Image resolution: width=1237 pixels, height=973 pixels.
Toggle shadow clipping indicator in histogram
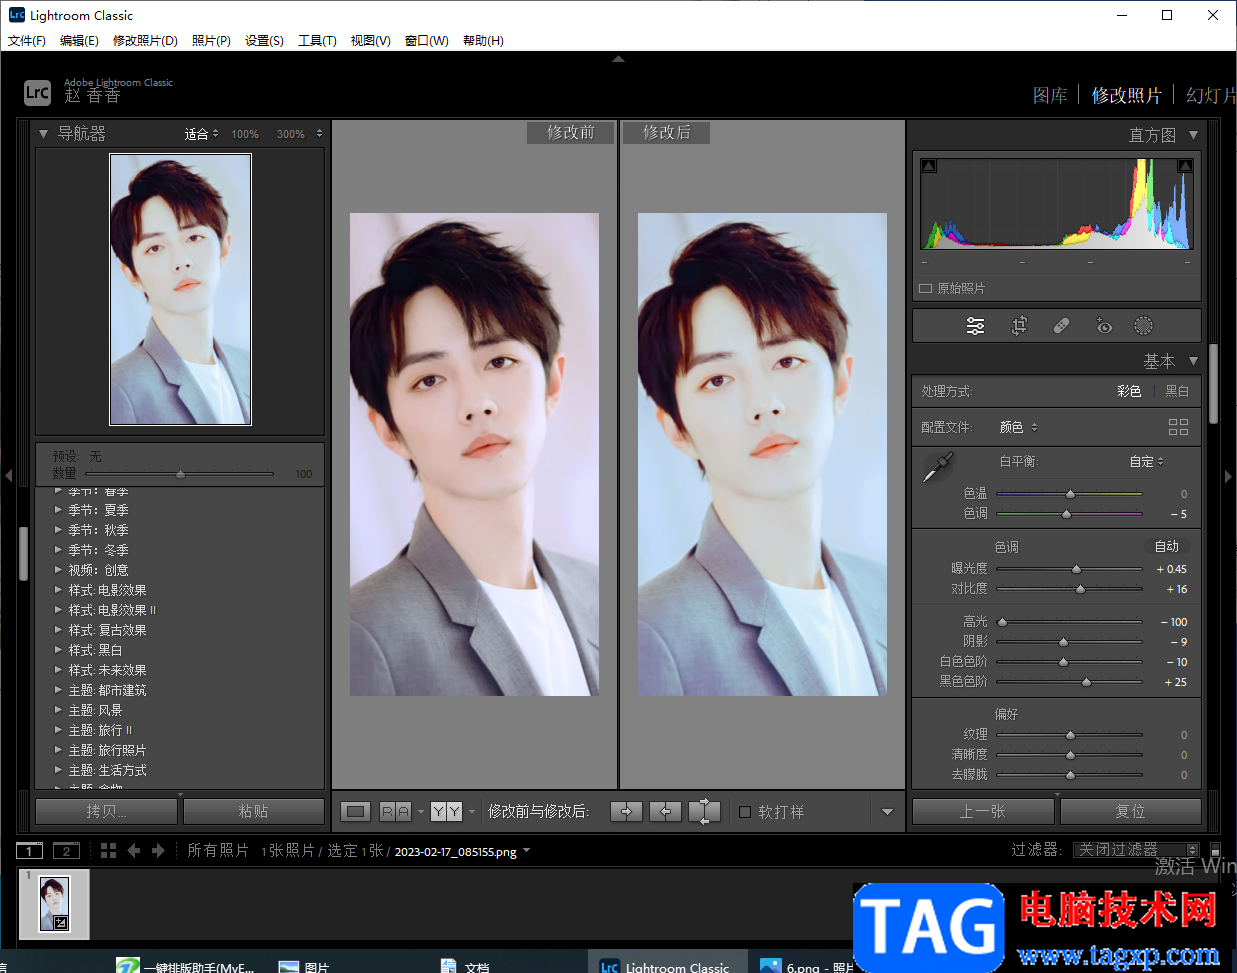click(929, 166)
